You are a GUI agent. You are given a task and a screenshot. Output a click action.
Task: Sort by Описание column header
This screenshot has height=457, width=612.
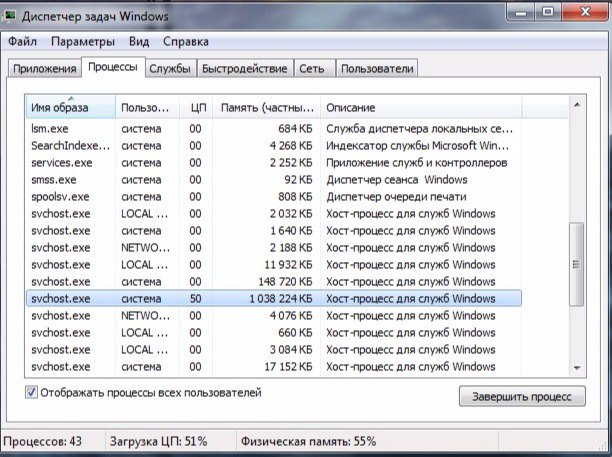pos(421,107)
